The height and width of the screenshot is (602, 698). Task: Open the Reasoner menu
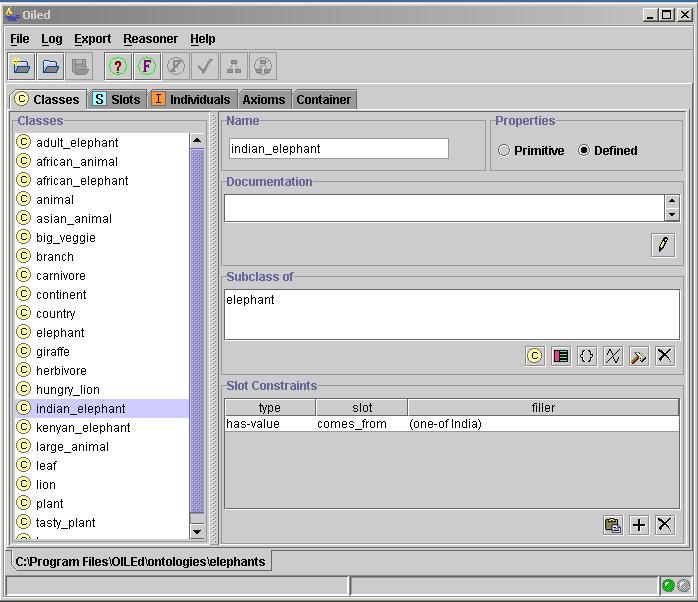tap(150, 39)
